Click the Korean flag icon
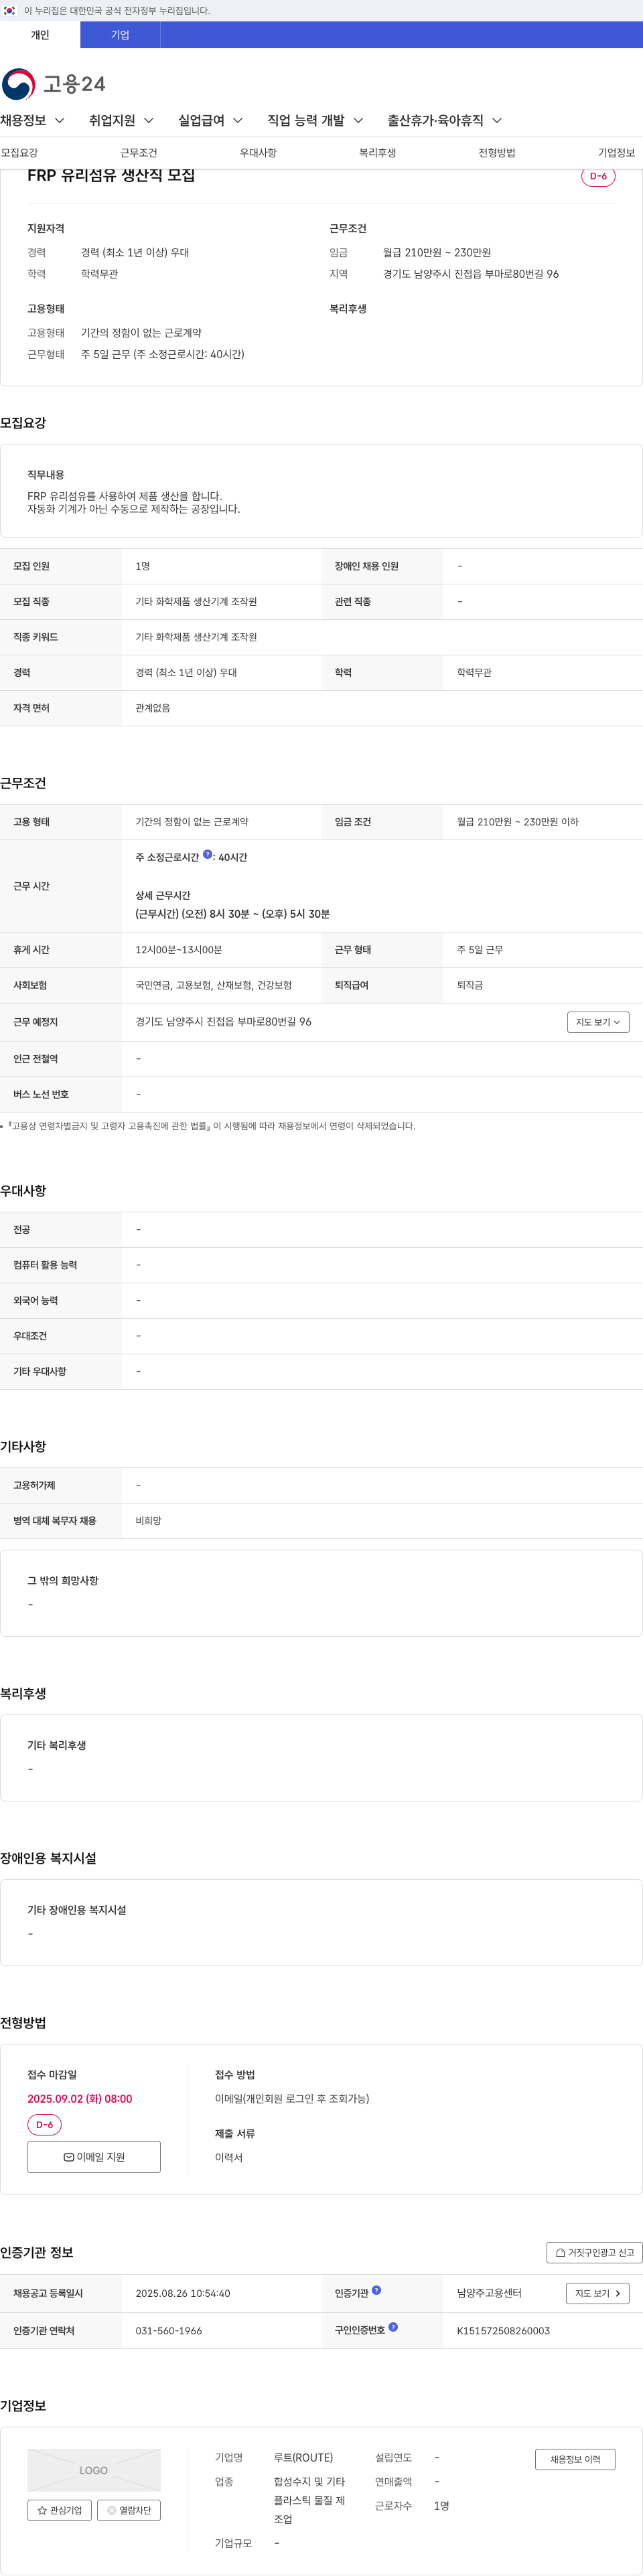 pos(9,10)
